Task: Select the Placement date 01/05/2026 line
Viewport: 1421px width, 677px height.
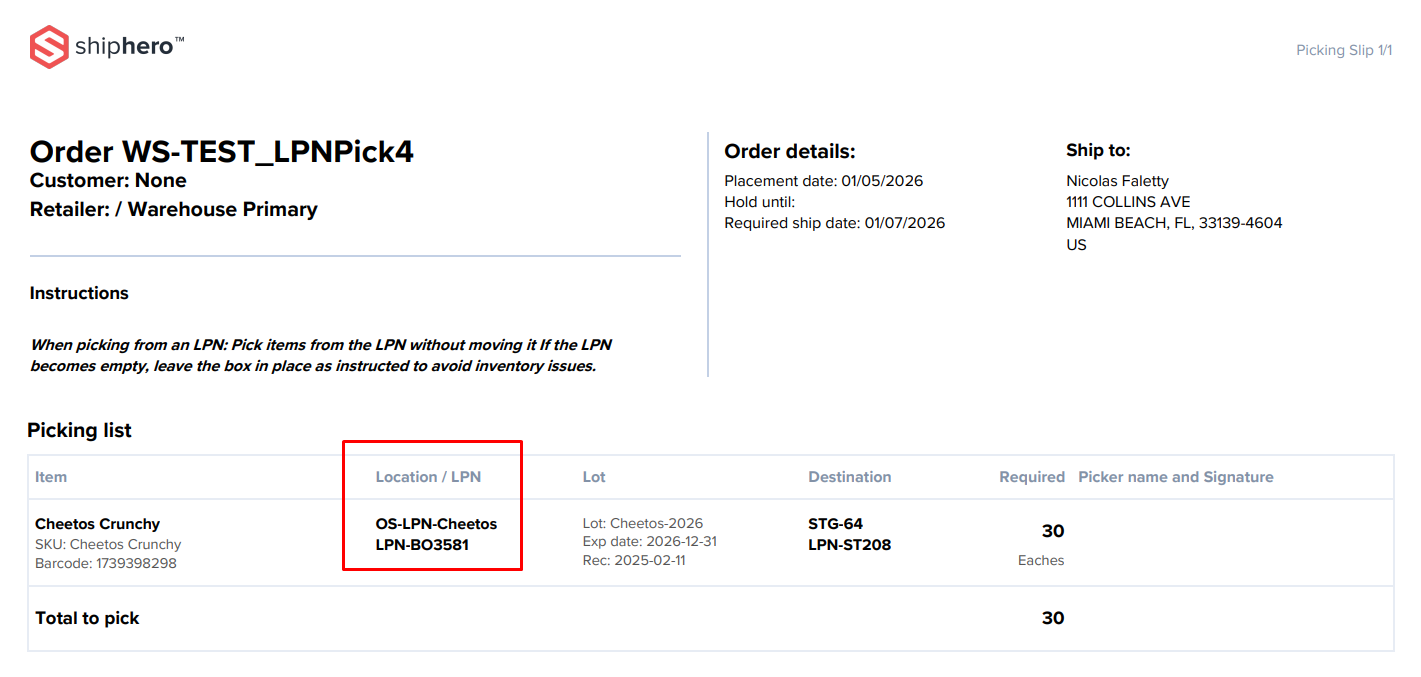Action: coord(823,181)
